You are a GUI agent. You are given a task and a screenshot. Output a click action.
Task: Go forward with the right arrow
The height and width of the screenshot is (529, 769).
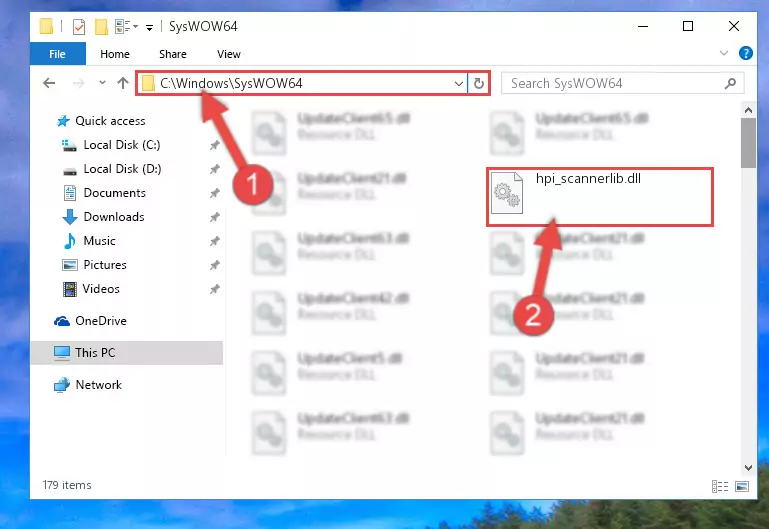[78, 83]
